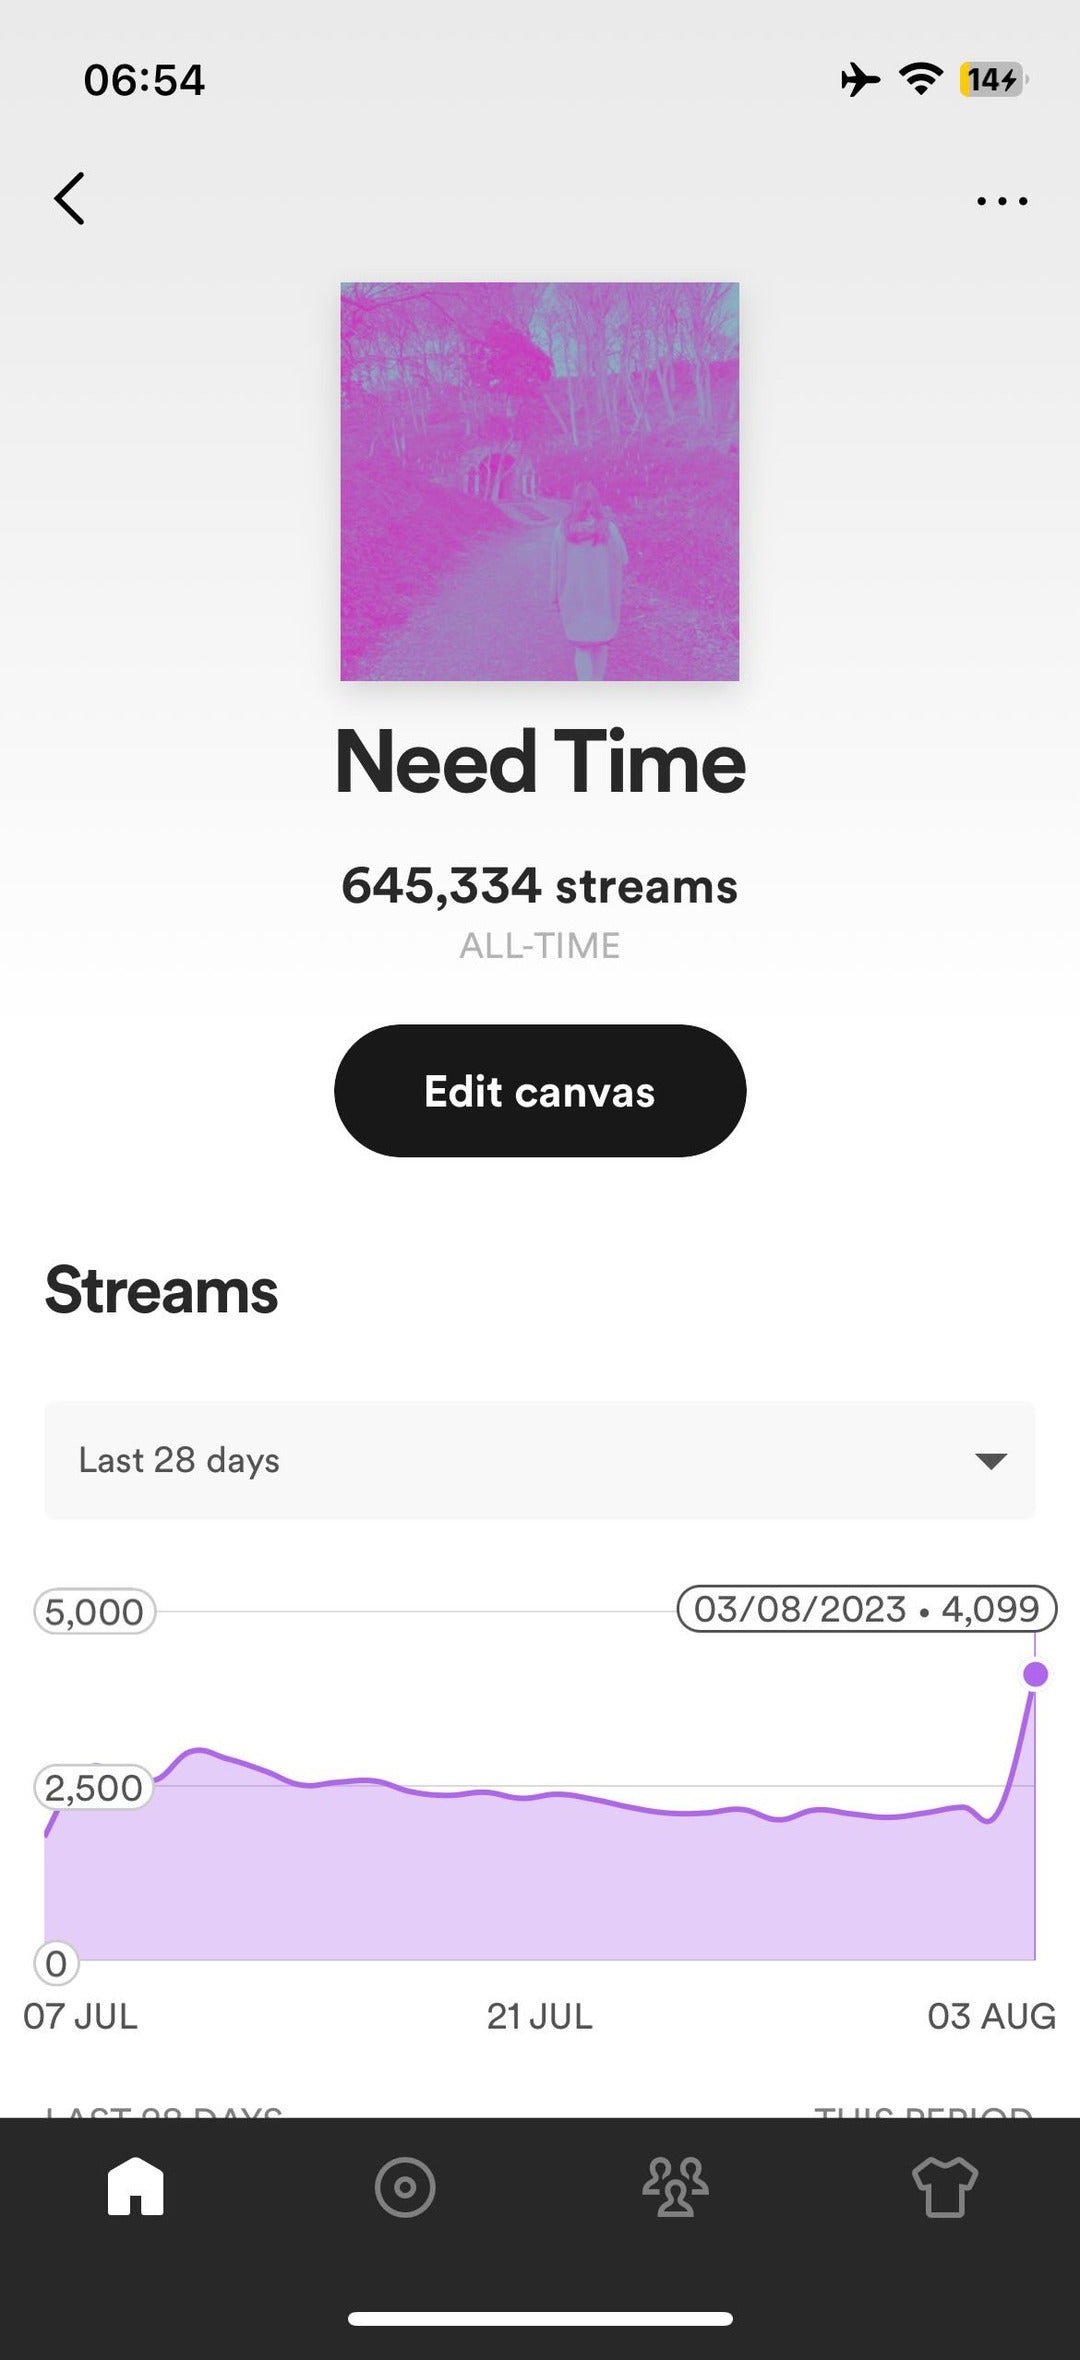Image resolution: width=1080 pixels, height=2360 pixels.
Task: Open the three-dot more options menu
Action: (1002, 201)
